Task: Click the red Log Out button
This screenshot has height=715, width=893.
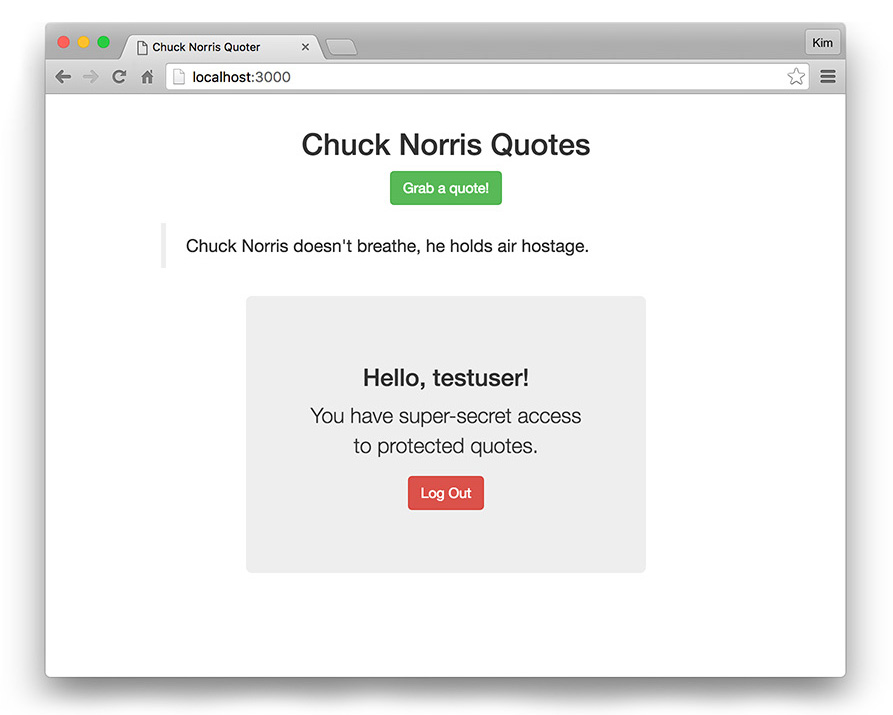Action: [x=446, y=493]
